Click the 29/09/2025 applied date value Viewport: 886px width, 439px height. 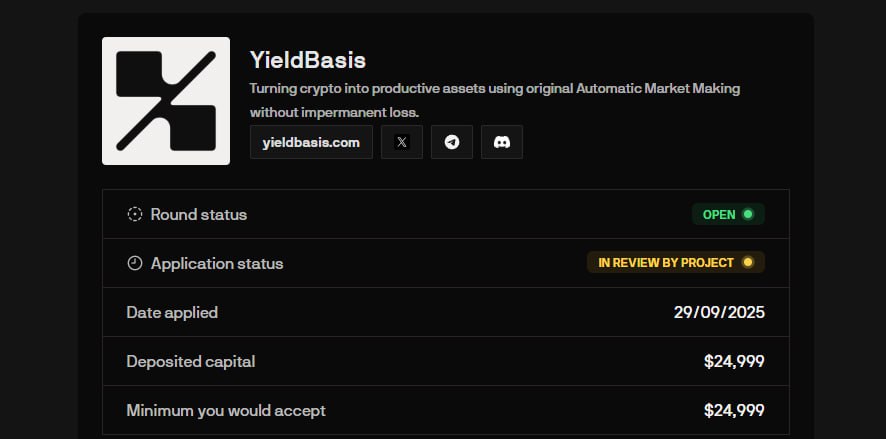(719, 312)
